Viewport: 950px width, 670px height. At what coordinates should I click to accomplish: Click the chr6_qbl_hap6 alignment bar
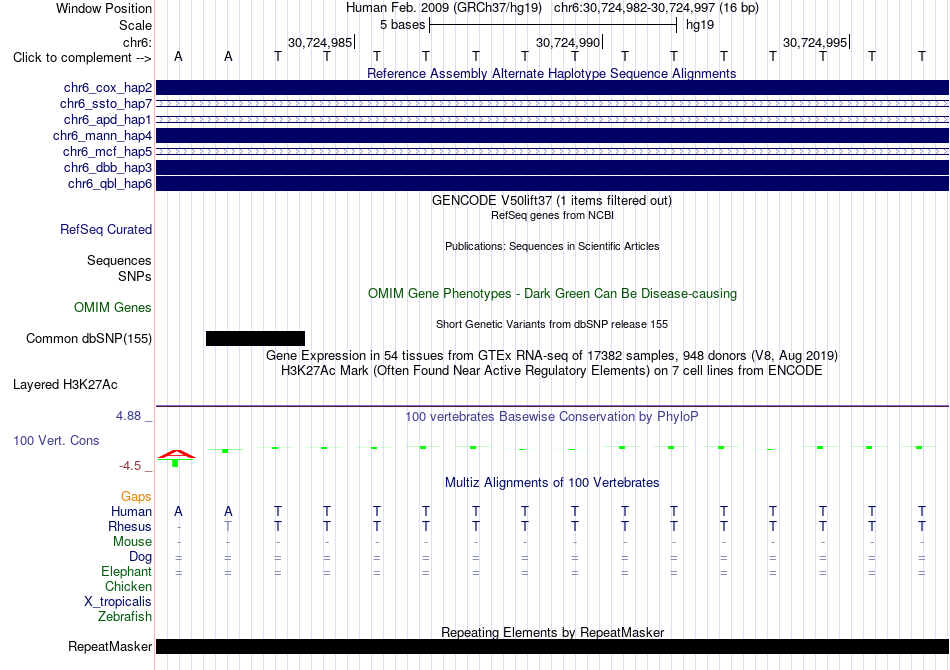[x=552, y=184]
